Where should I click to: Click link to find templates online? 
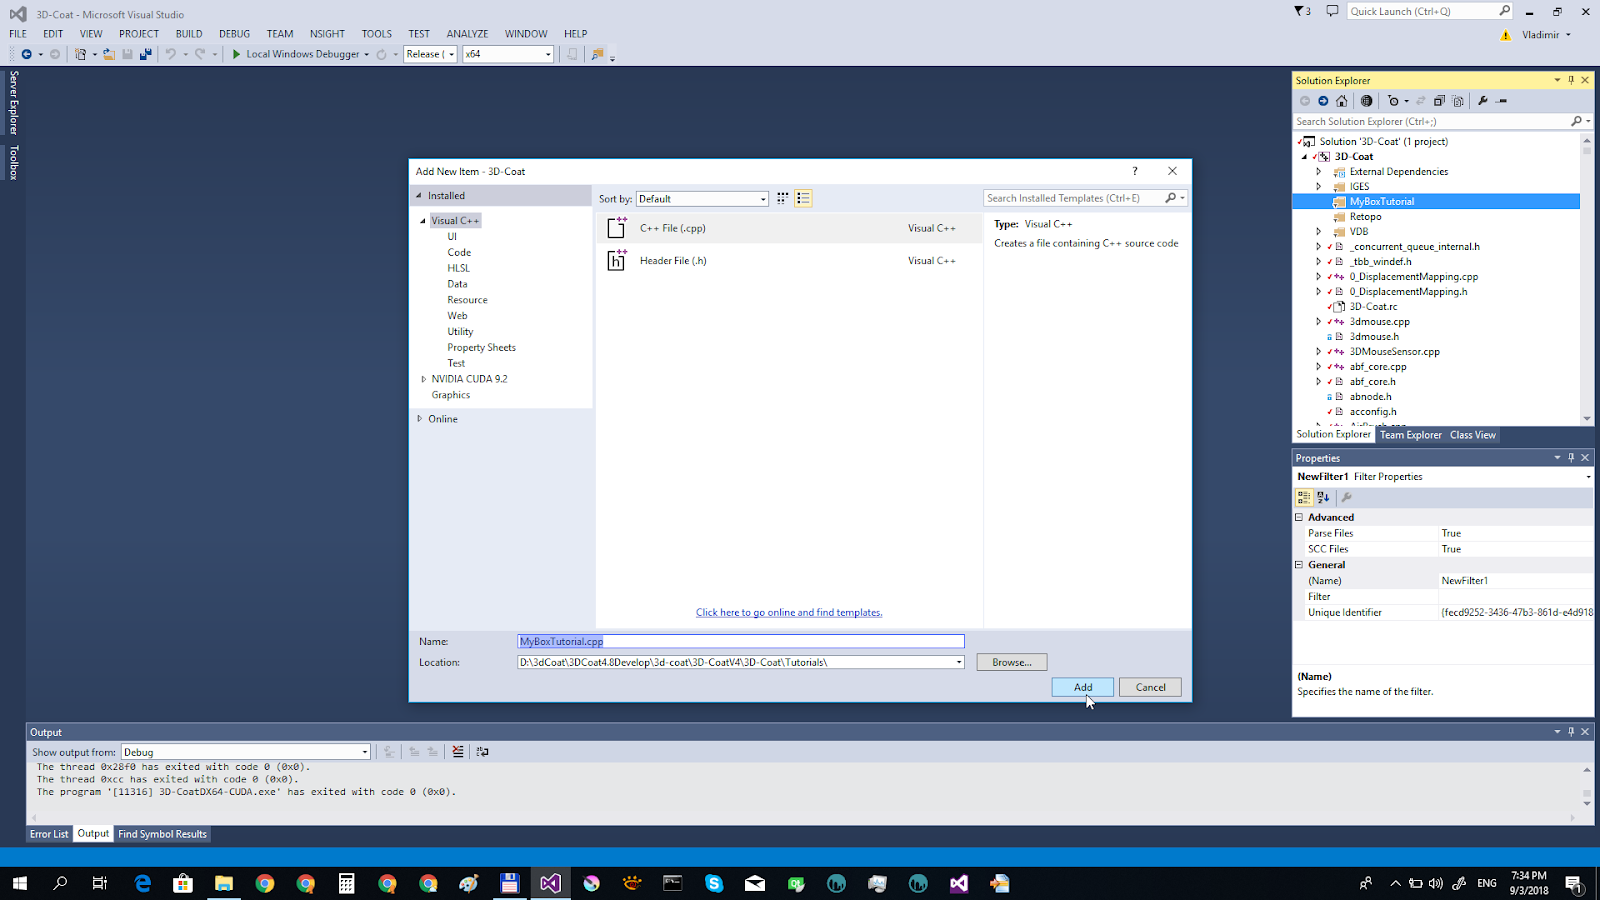[789, 612]
